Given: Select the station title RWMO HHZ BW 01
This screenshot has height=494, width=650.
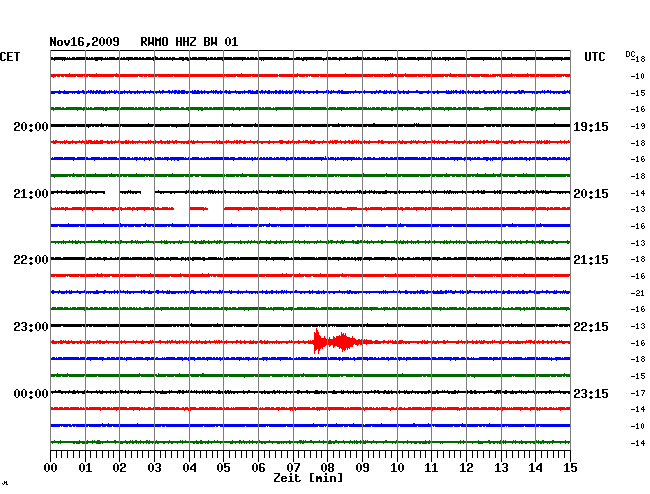Looking at the screenshot, I should 189,42.
